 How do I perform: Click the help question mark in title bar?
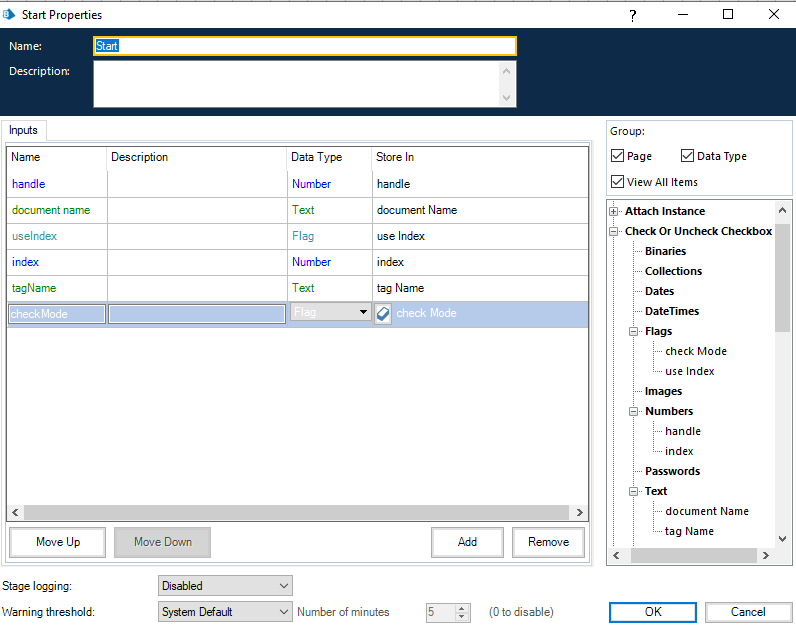click(x=632, y=15)
